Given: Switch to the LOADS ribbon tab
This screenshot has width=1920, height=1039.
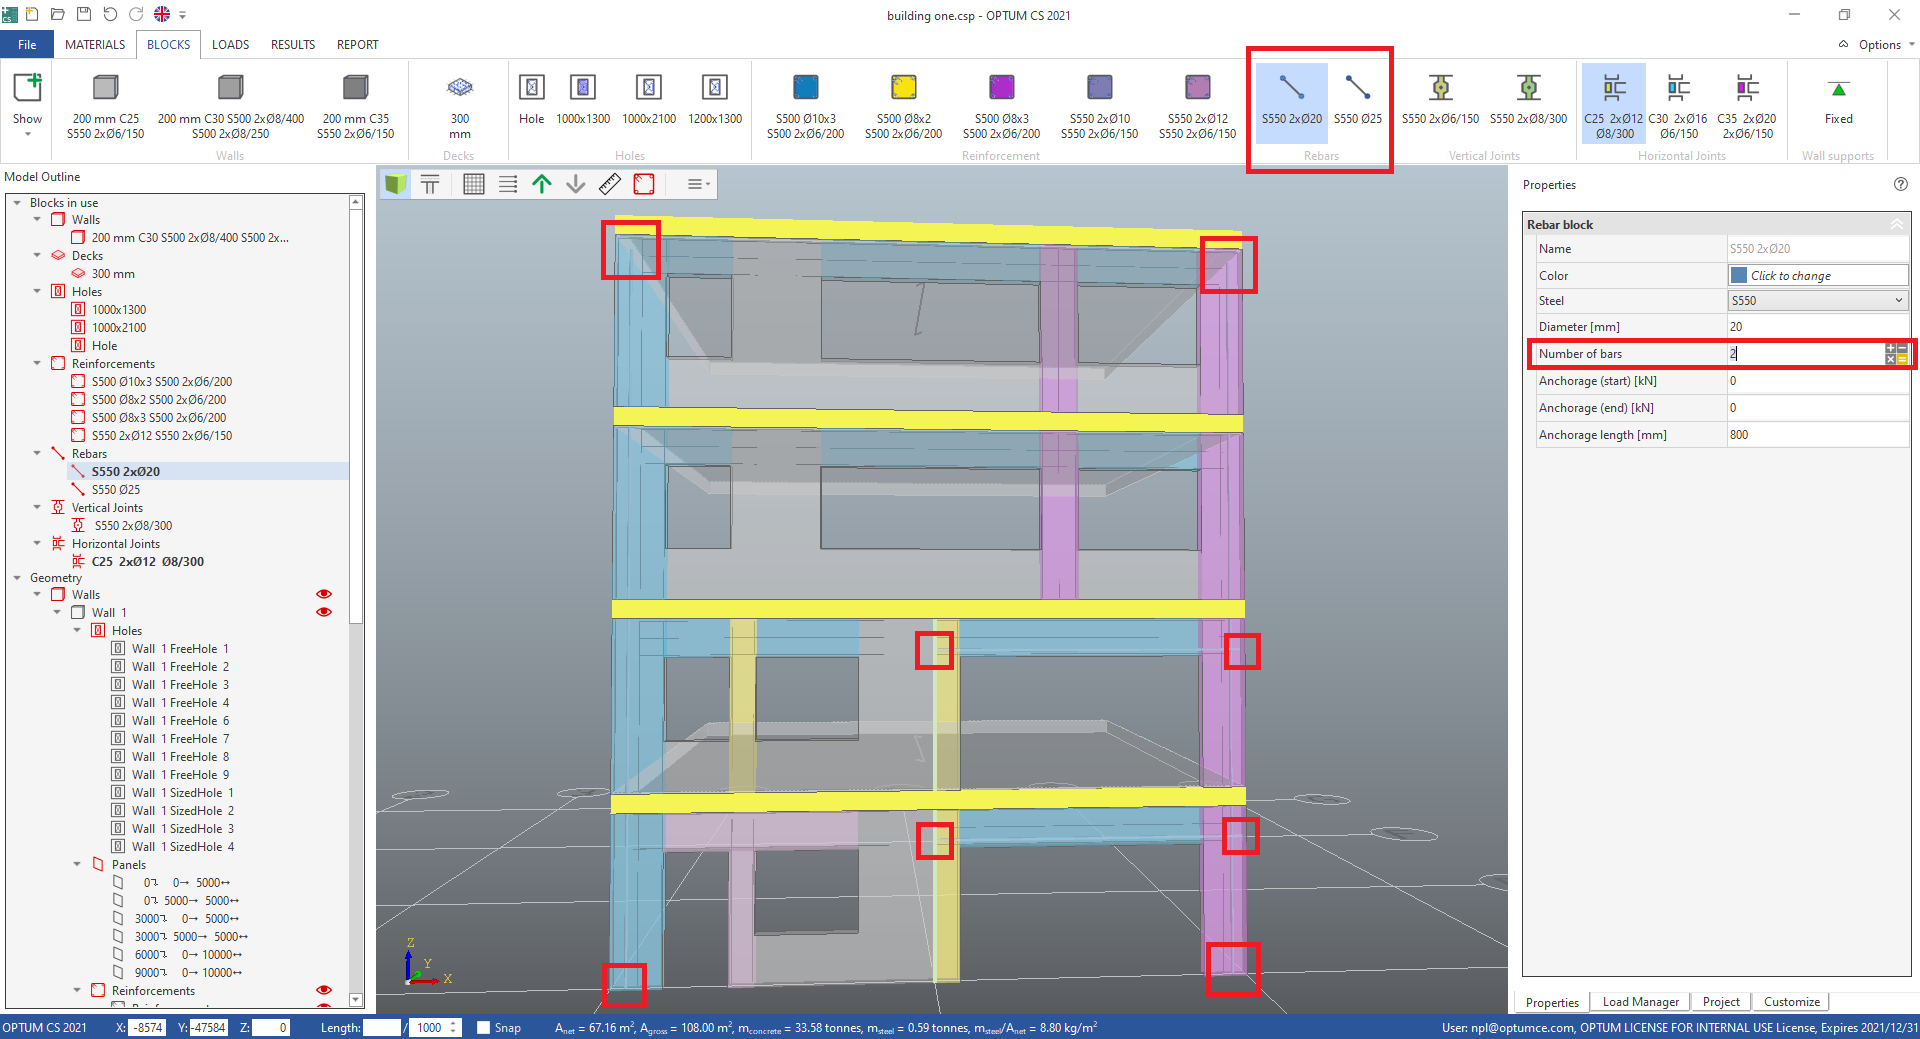Looking at the screenshot, I should coord(230,45).
